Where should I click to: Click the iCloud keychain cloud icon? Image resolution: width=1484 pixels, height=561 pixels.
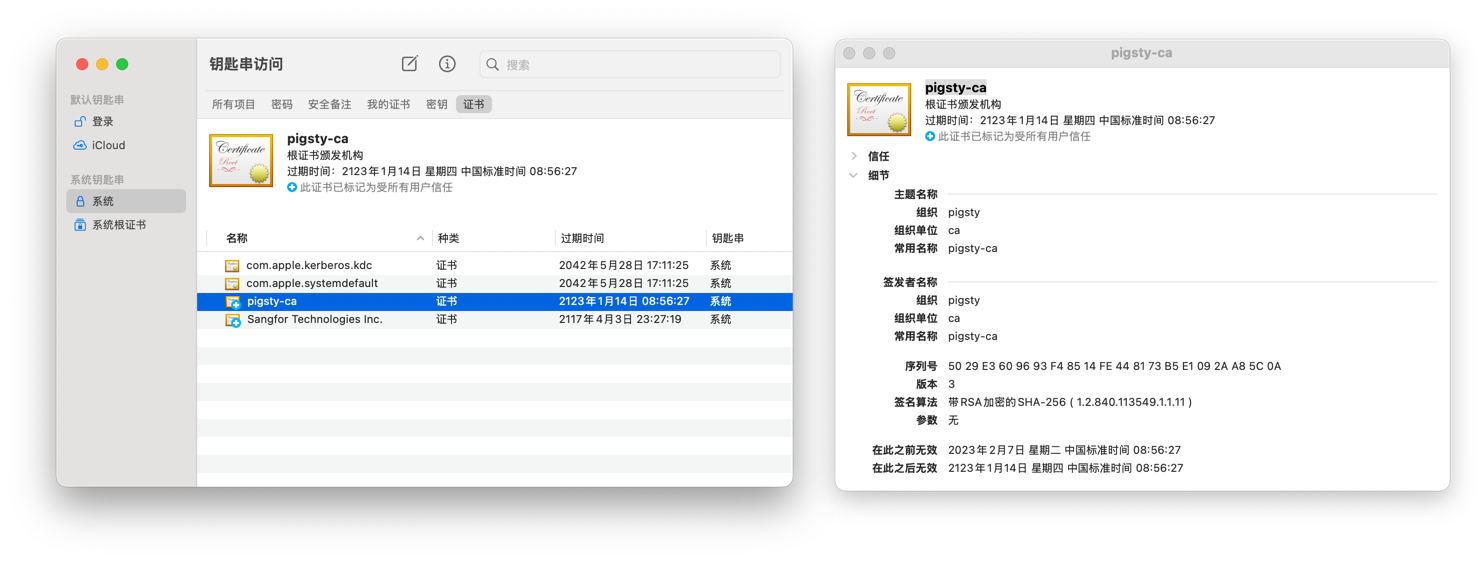pyautogui.click(x=80, y=146)
